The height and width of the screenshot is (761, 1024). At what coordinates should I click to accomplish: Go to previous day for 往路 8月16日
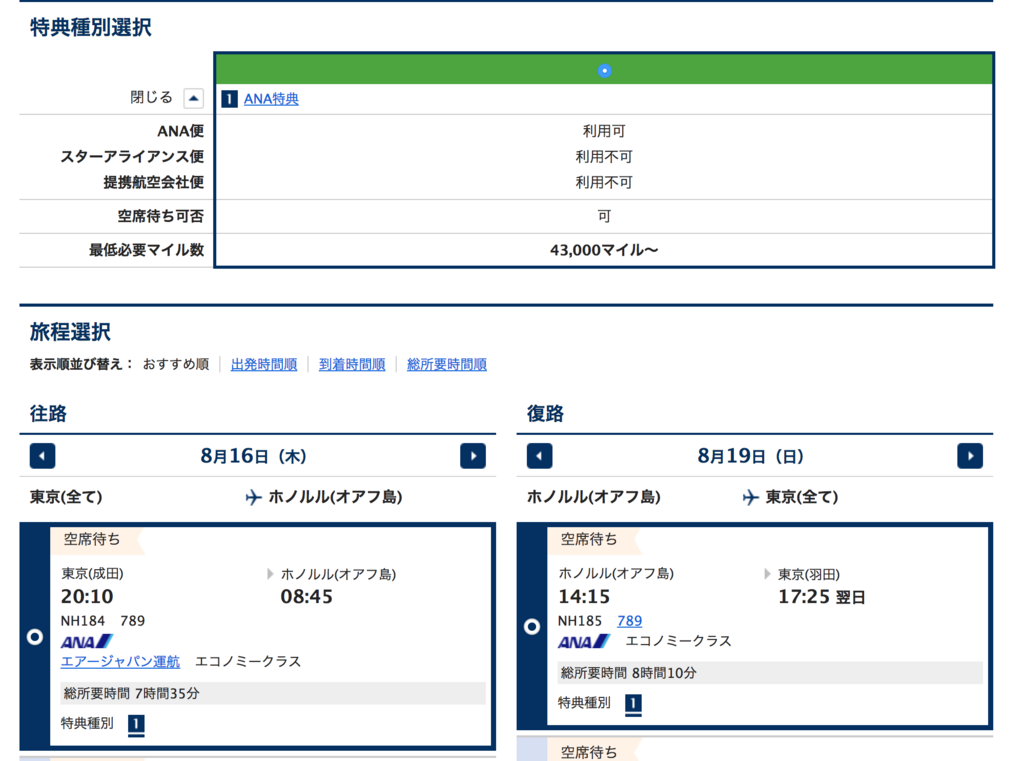coord(42,456)
